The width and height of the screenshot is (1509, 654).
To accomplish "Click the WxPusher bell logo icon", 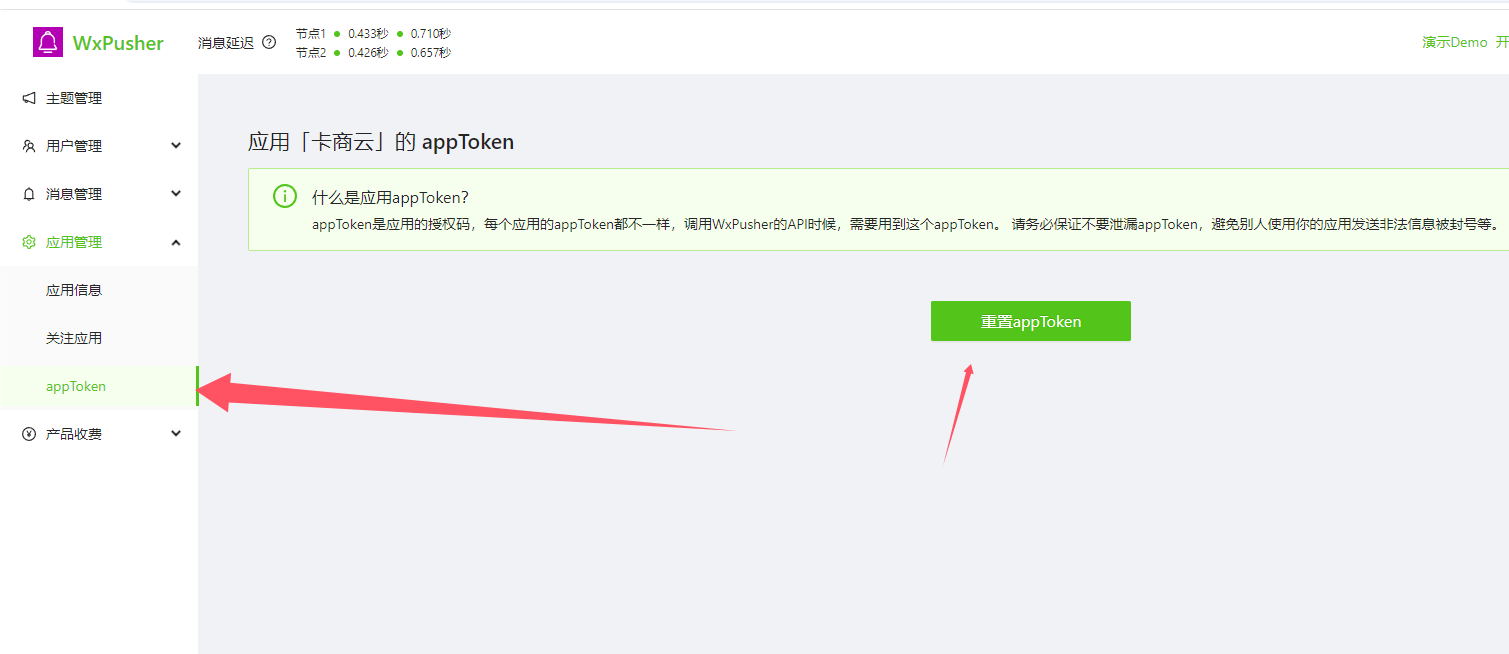I will pos(48,42).
